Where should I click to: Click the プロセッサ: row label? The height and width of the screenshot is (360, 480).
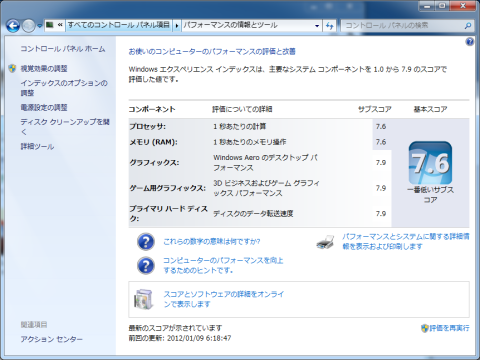(x=148, y=126)
